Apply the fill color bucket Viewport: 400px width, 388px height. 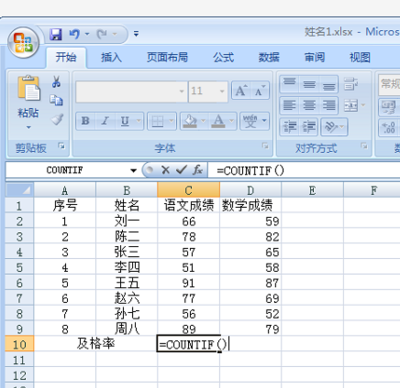(x=190, y=121)
